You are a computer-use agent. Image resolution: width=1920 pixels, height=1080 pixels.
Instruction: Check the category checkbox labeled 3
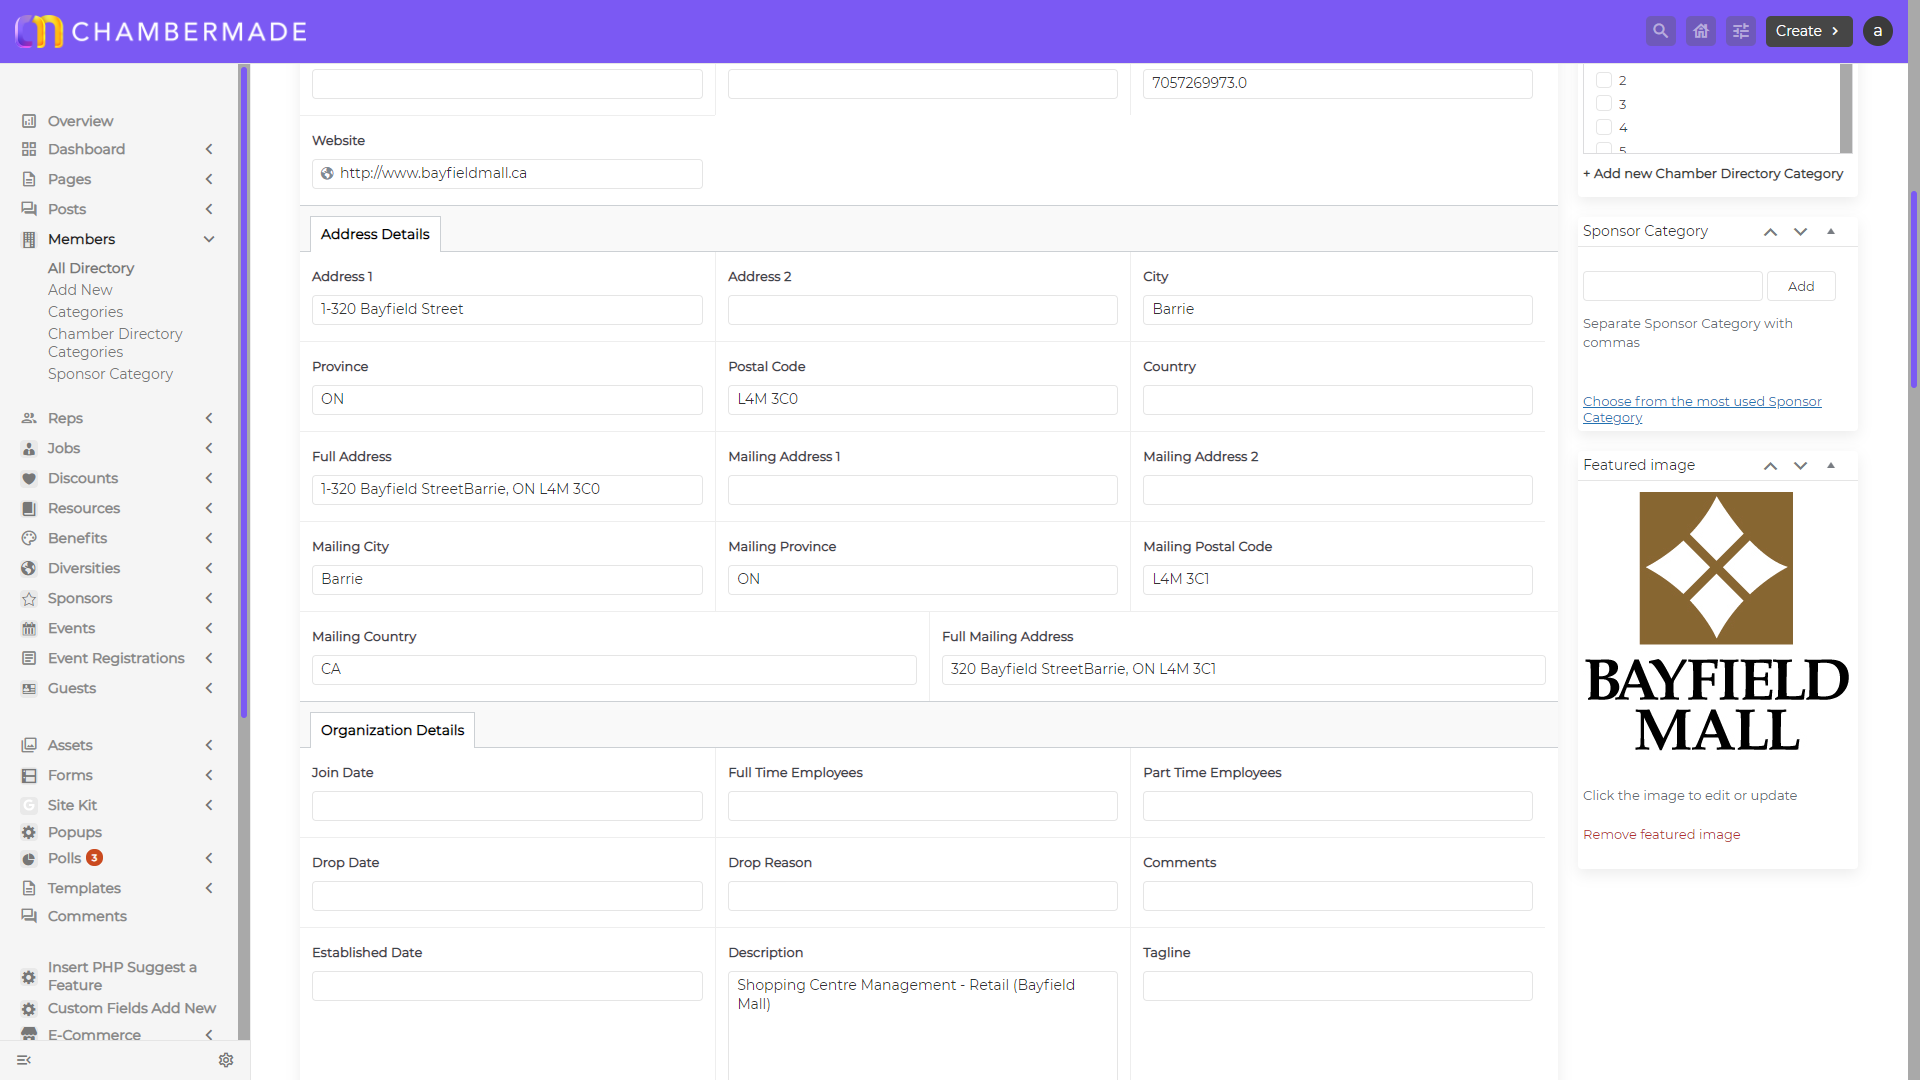tap(1604, 103)
